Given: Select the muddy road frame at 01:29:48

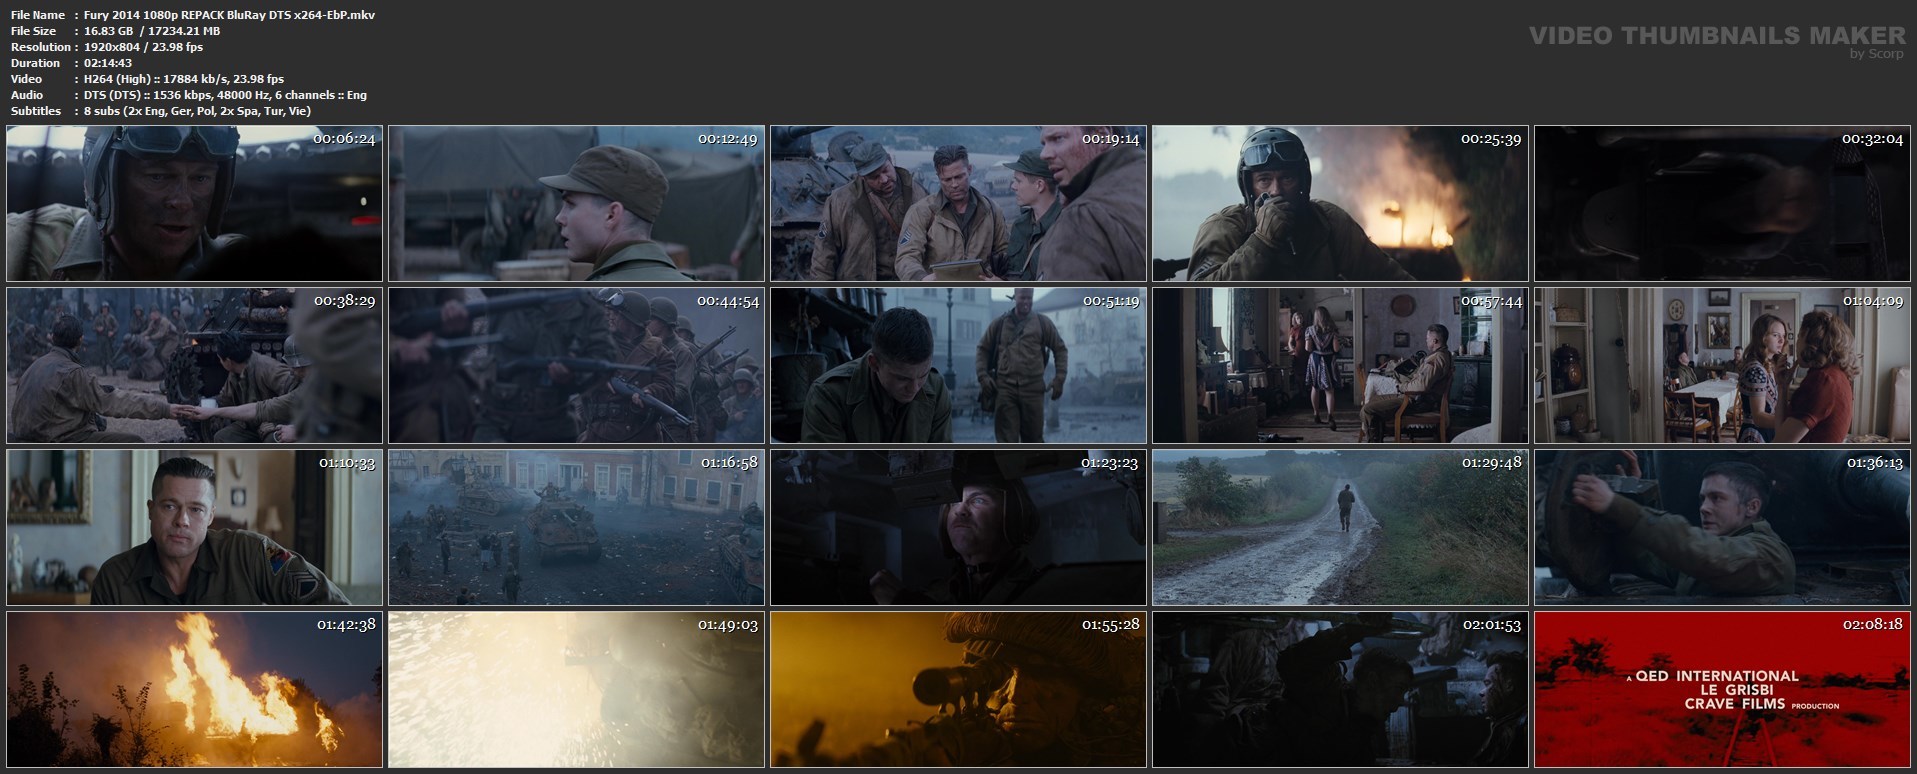Looking at the screenshot, I should pos(1340,527).
